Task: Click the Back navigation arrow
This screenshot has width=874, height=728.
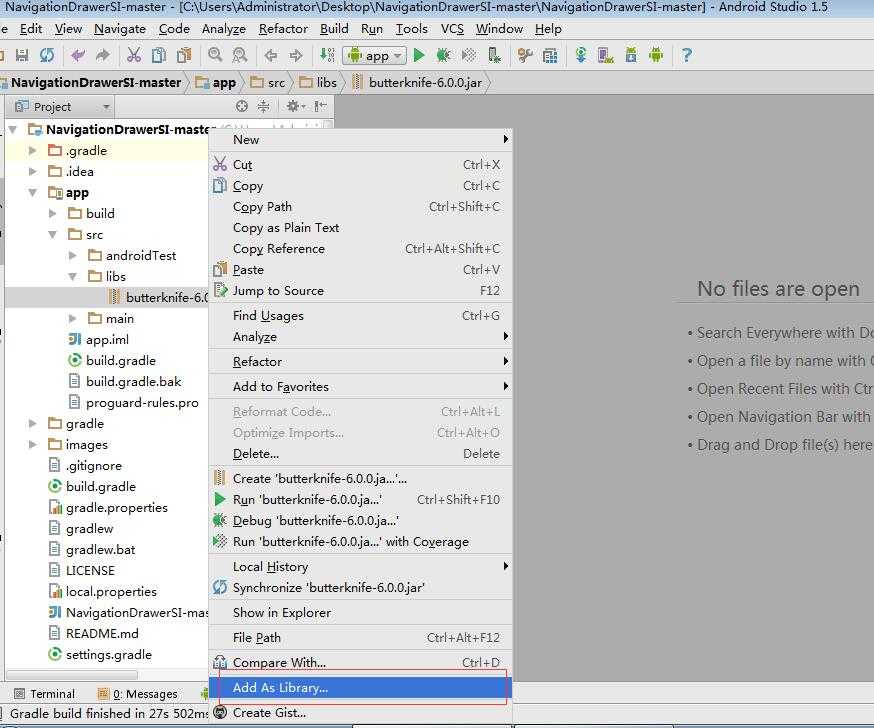Action: (271, 55)
